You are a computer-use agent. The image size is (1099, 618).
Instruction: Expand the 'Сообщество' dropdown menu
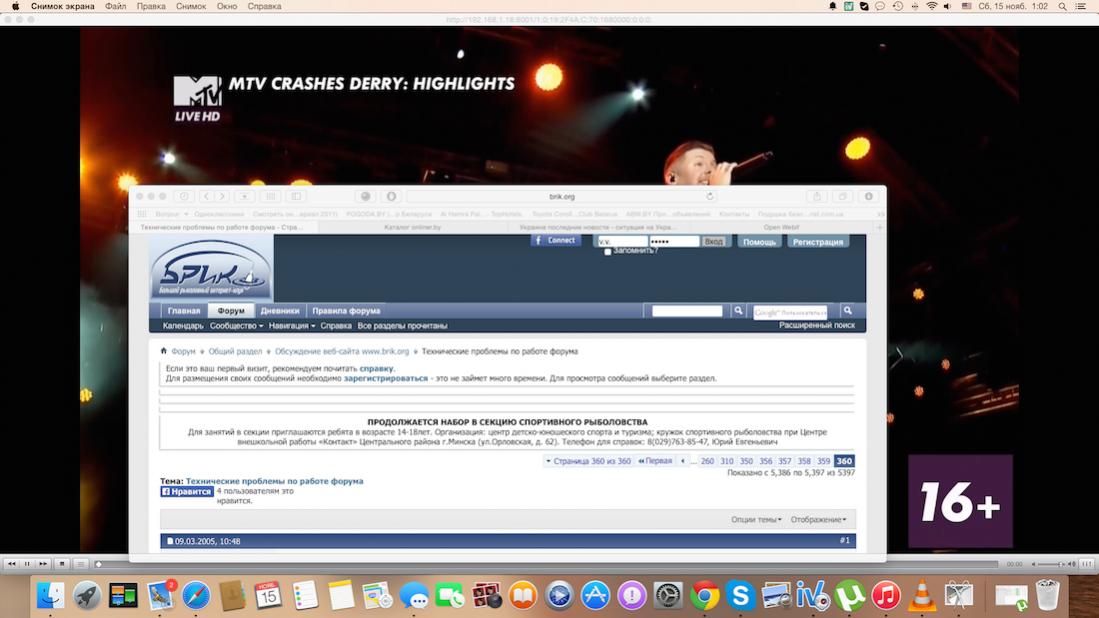coord(236,326)
